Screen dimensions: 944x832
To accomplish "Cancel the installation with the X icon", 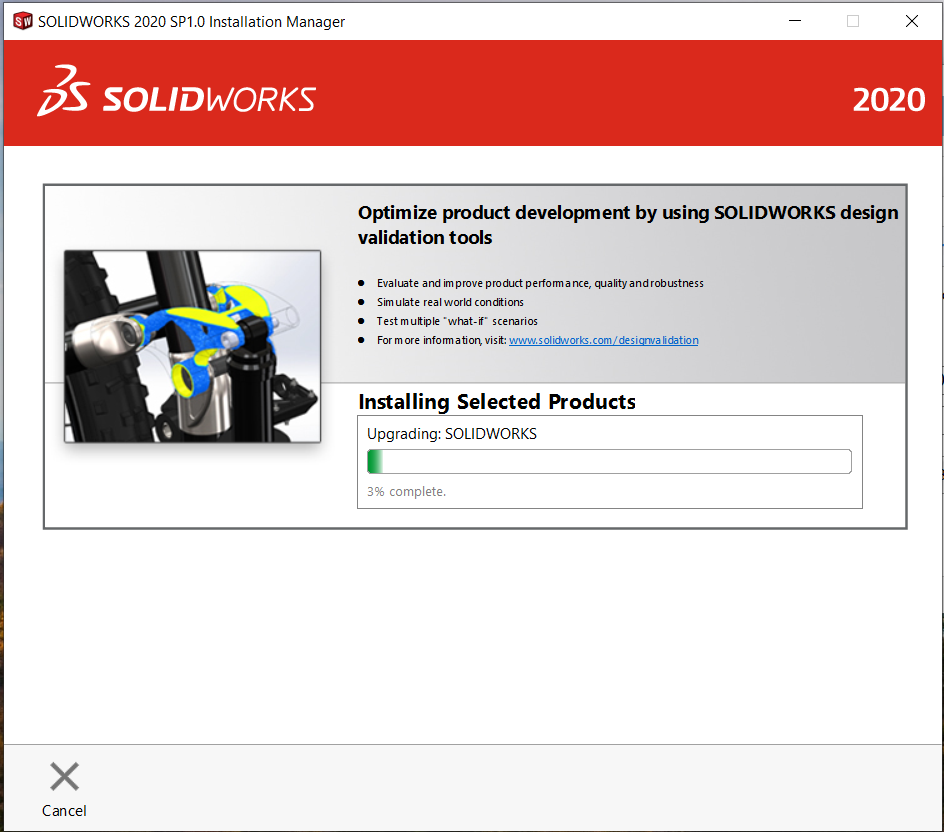I will (64, 776).
